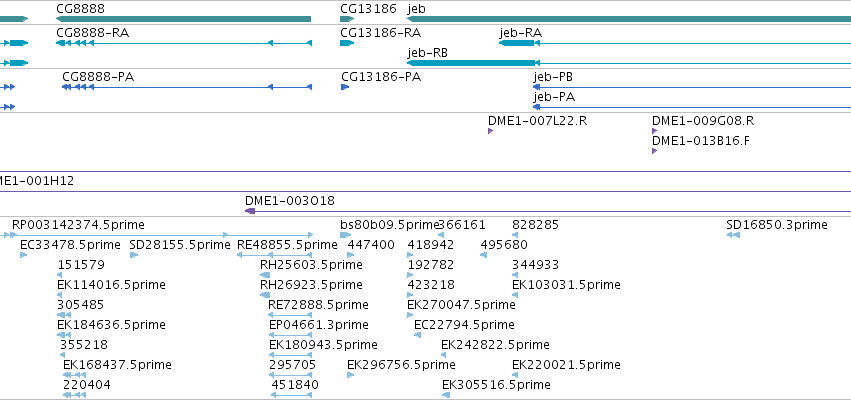Select the DME1-009G08.R marker arrow

(x=655, y=131)
